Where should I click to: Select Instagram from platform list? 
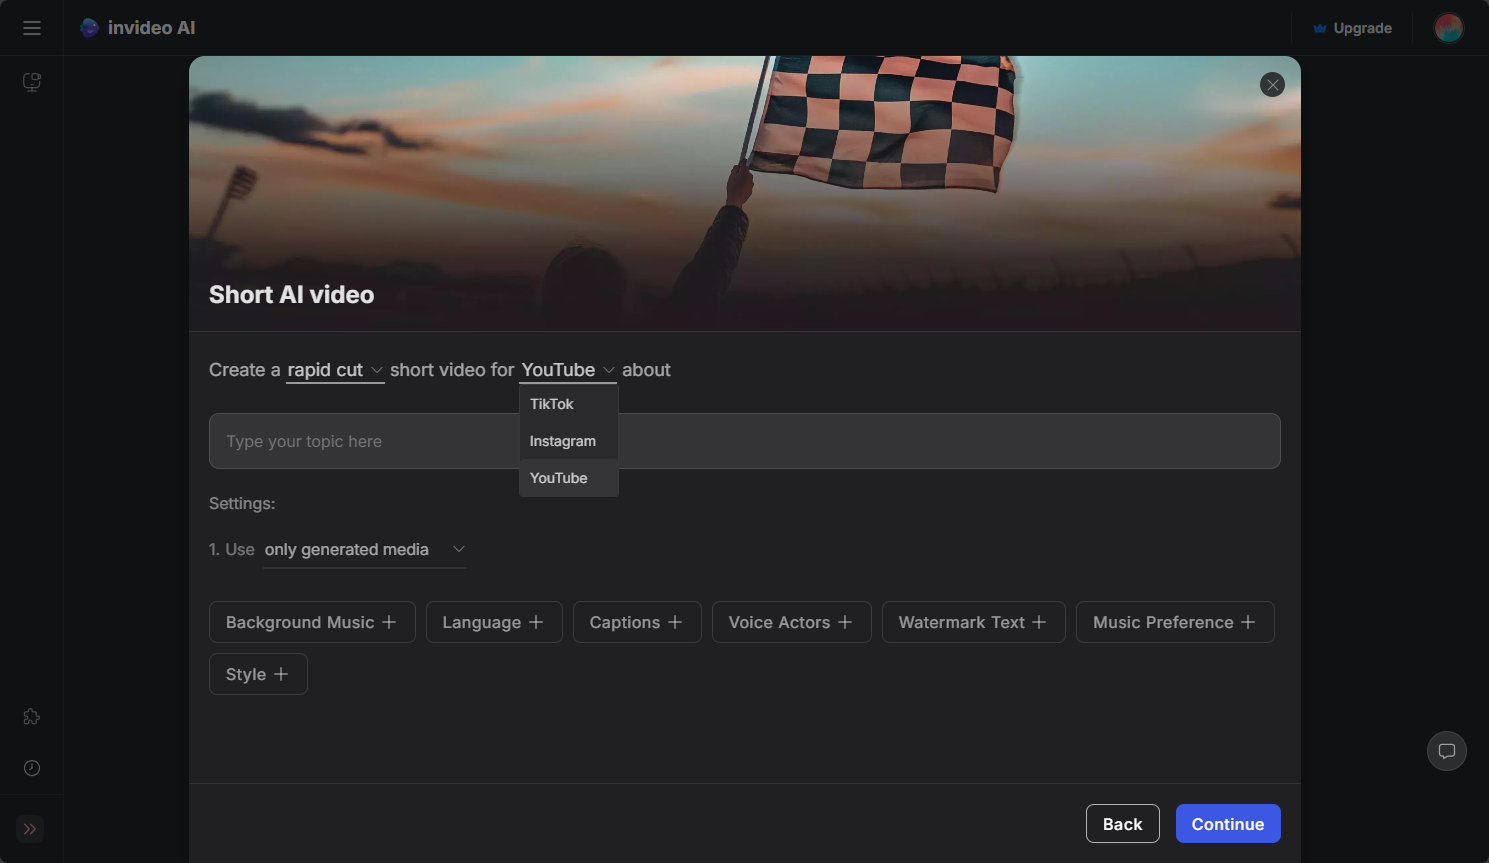point(568,441)
